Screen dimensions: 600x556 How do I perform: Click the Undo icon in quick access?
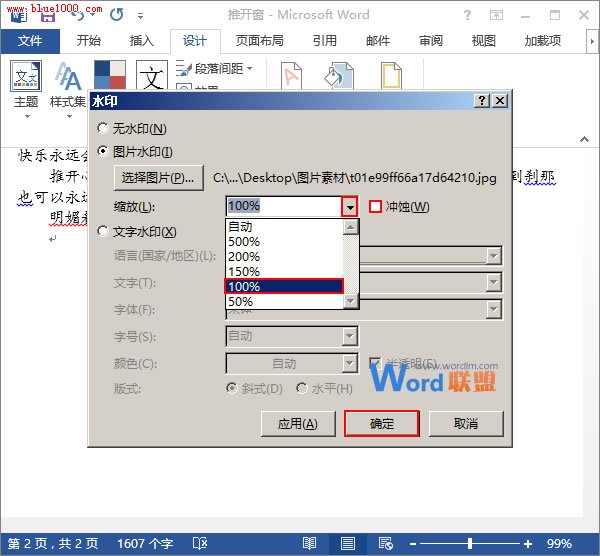(78, 15)
